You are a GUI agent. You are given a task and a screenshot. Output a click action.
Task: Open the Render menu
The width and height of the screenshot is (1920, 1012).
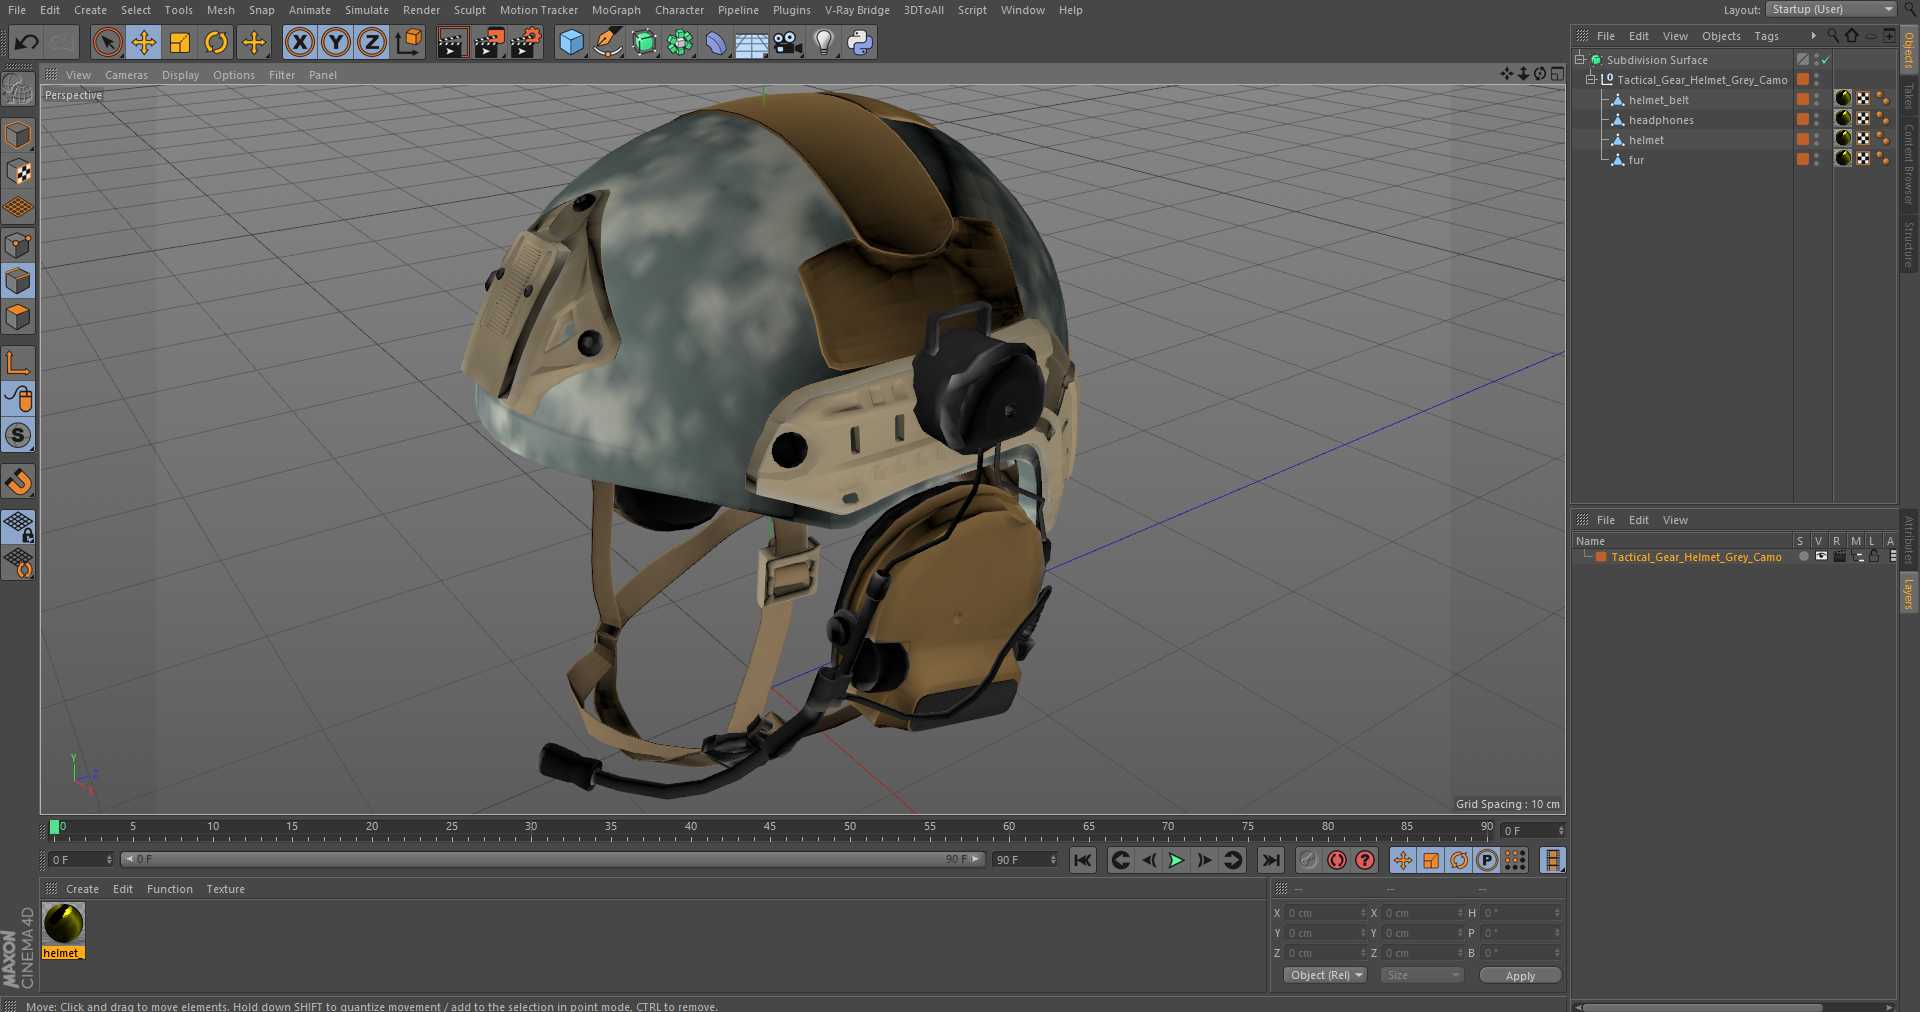pos(421,10)
